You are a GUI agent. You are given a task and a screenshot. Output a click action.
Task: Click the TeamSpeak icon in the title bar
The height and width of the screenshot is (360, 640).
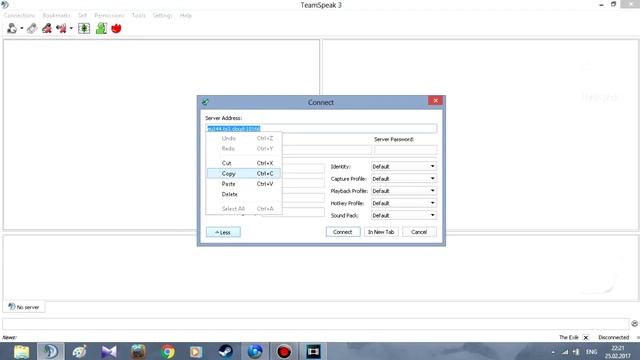click(x=5, y=5)
